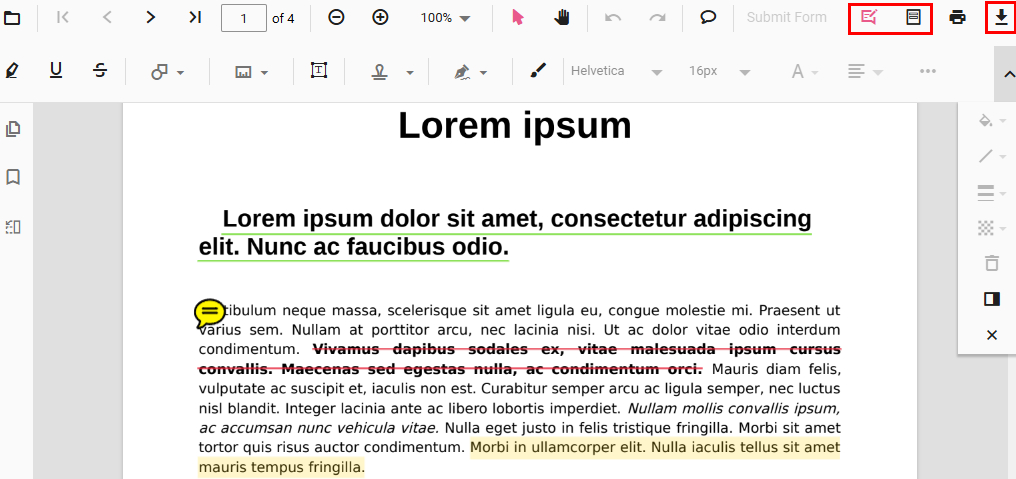Activate the pan hand tool
The width and height of the screenshot is (1016, 479).
tap(562, 18)
